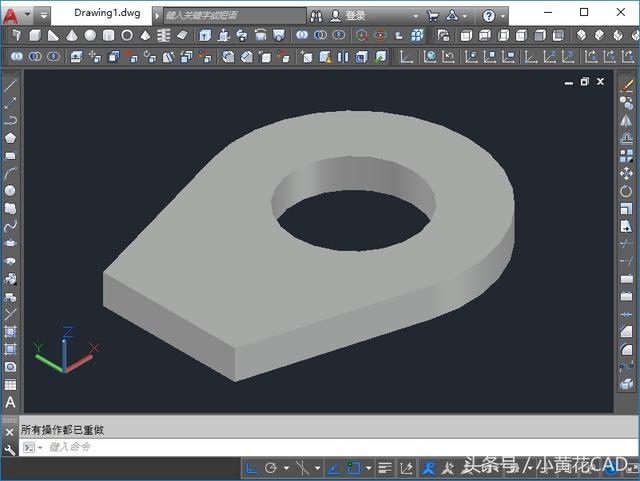Expand the Help dropdown arrow
640x481 pixels.
(x=504, y=16)
